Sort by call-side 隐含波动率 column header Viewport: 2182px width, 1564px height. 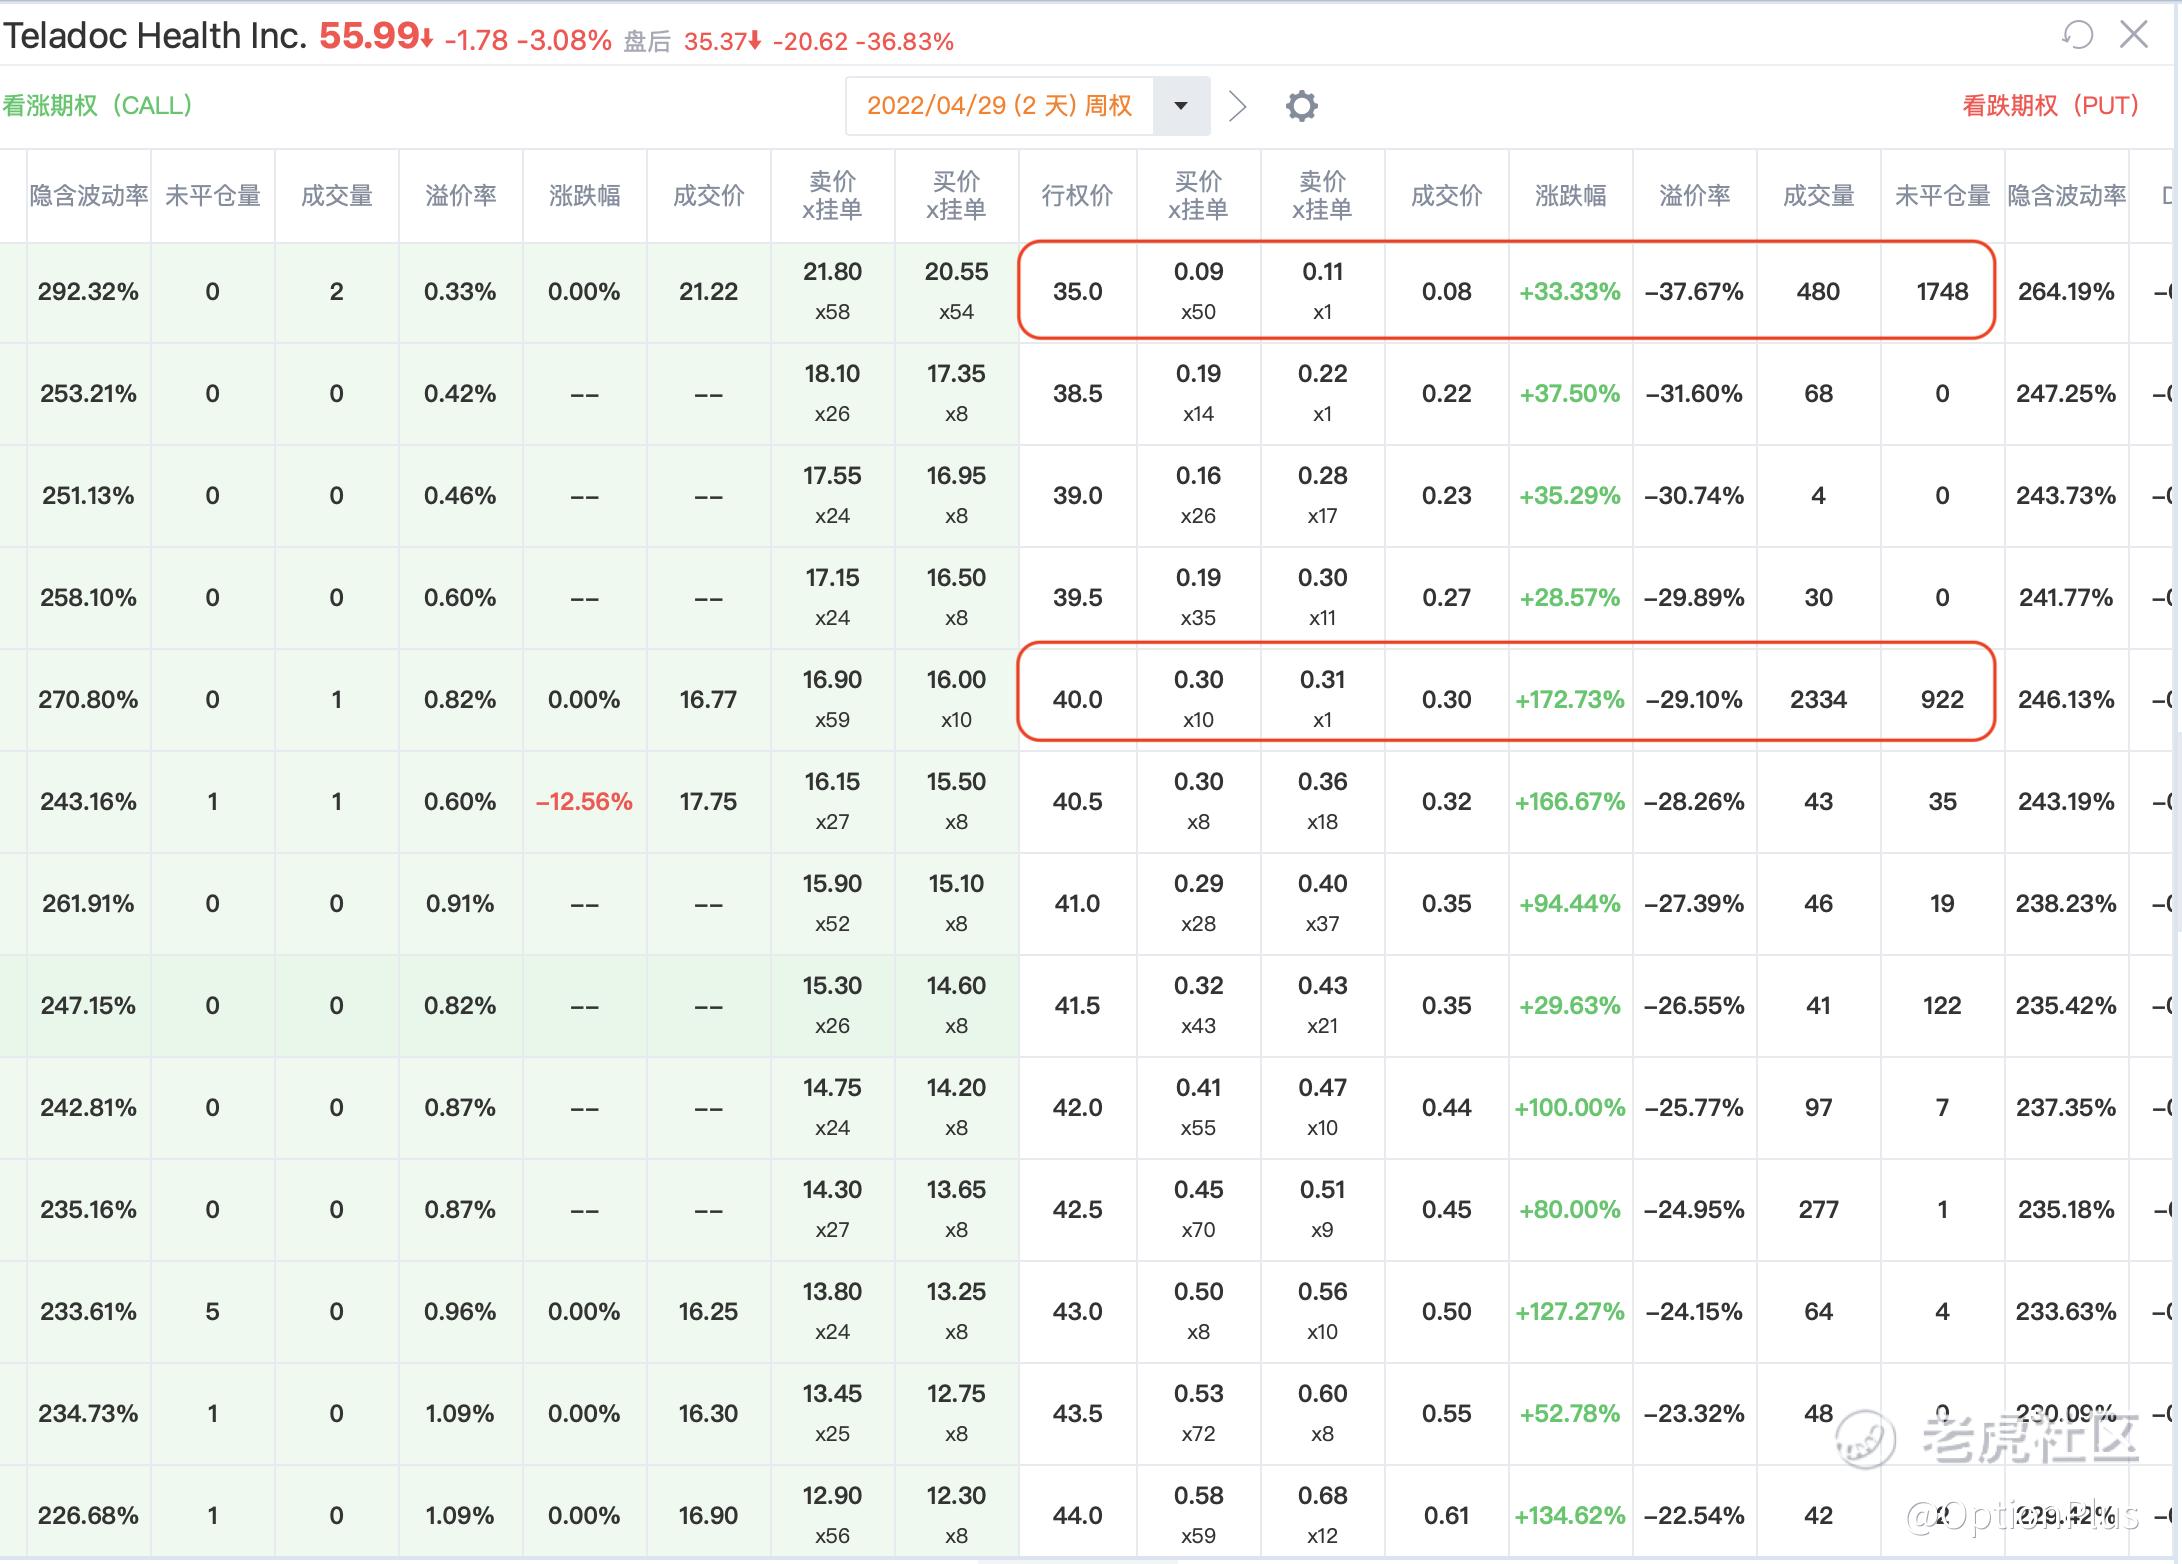point(88,196)
